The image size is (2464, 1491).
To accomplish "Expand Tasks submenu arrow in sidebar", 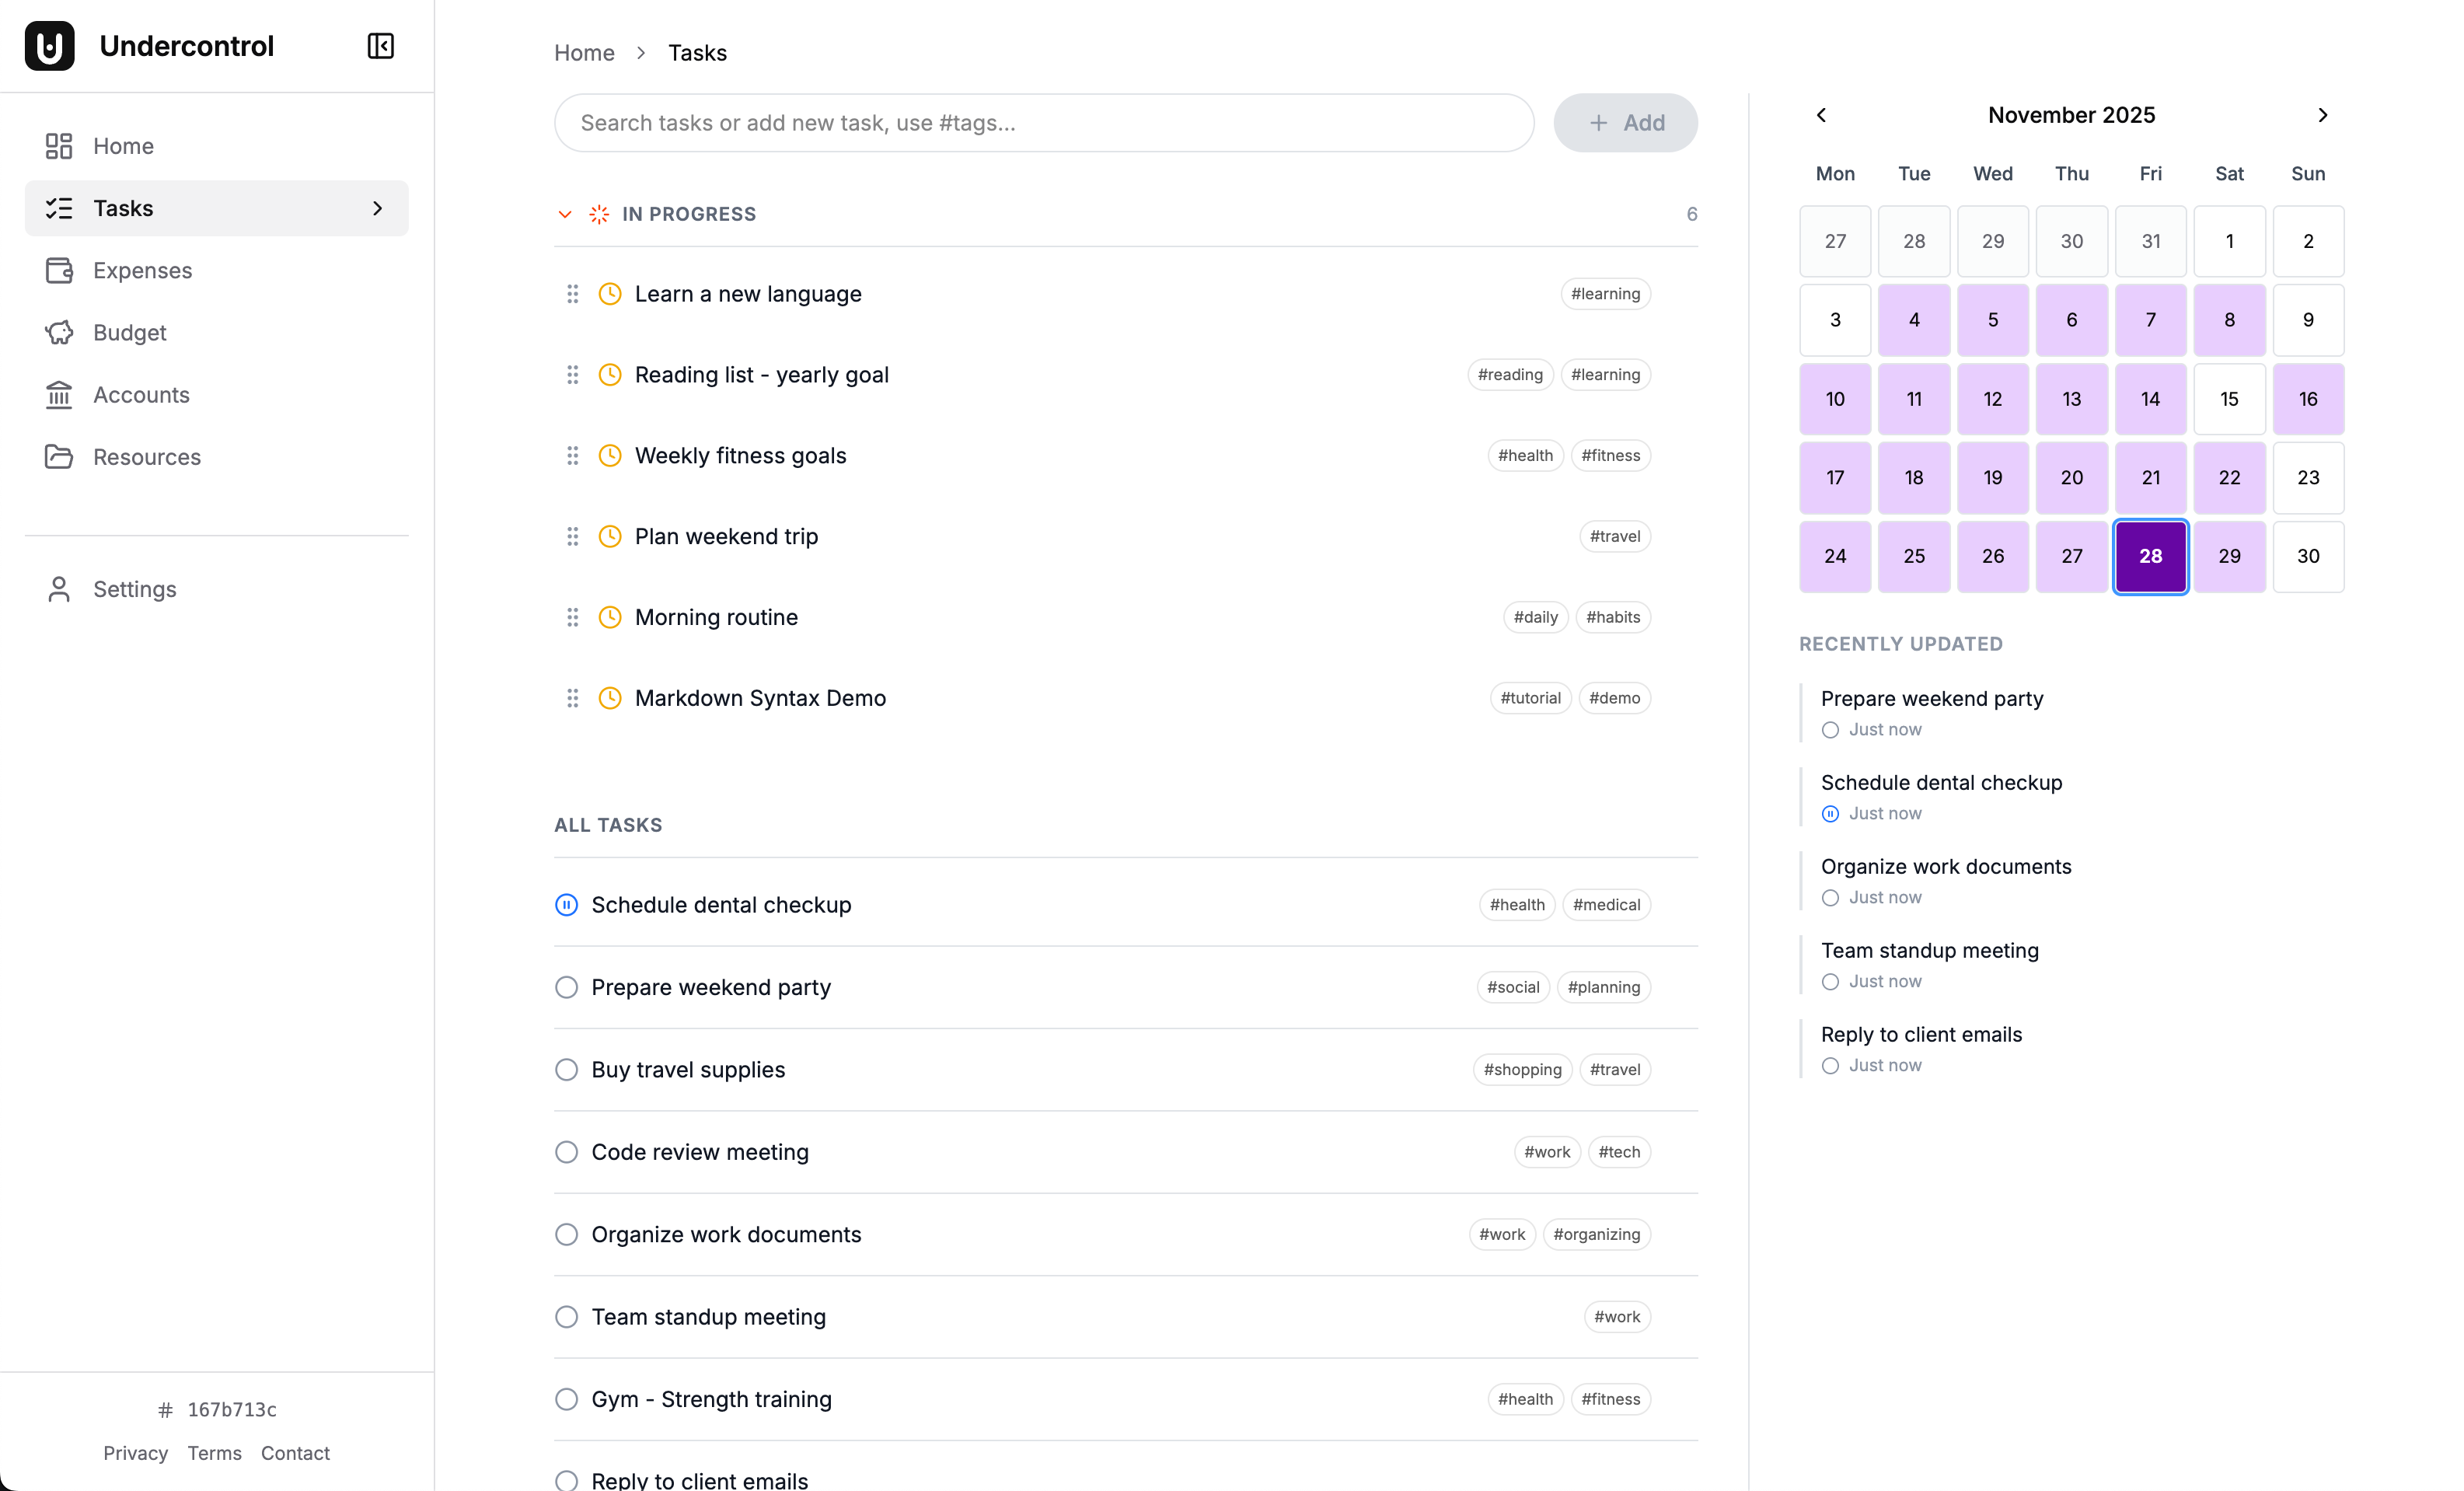I will click(x=377, y=208).
